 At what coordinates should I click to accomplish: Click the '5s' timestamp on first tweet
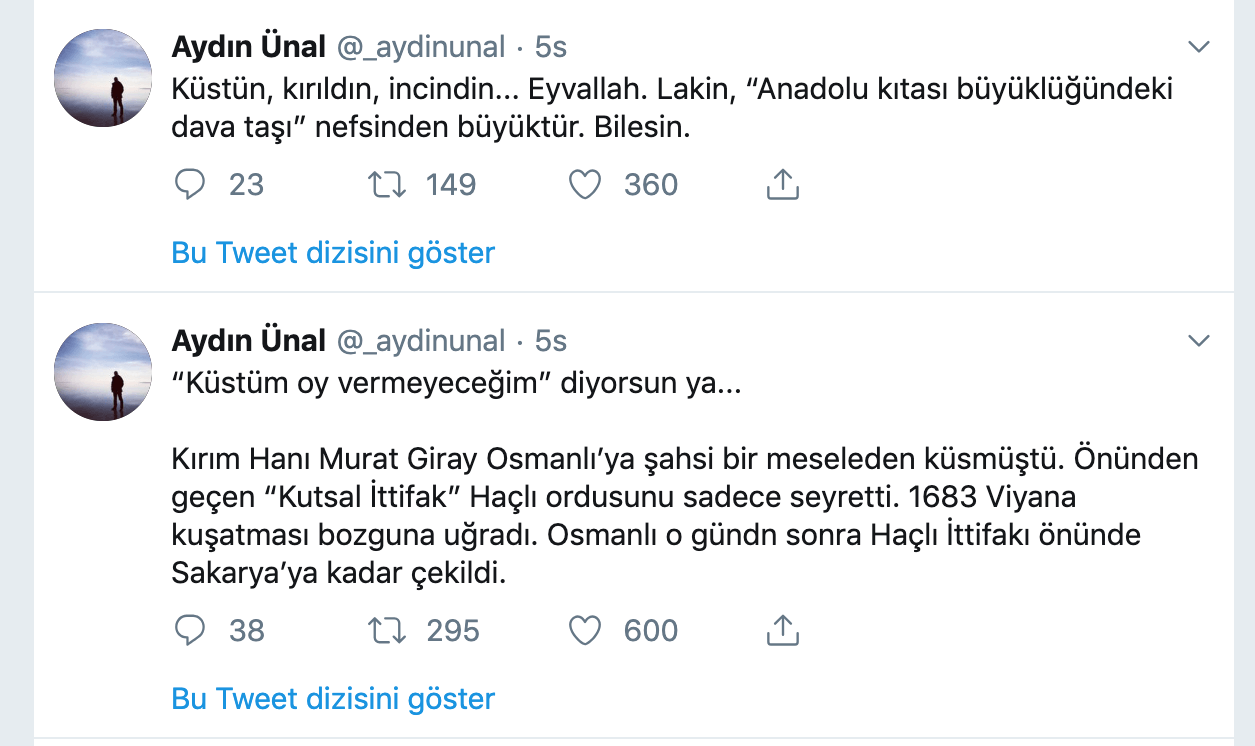[x=551, y=47]
